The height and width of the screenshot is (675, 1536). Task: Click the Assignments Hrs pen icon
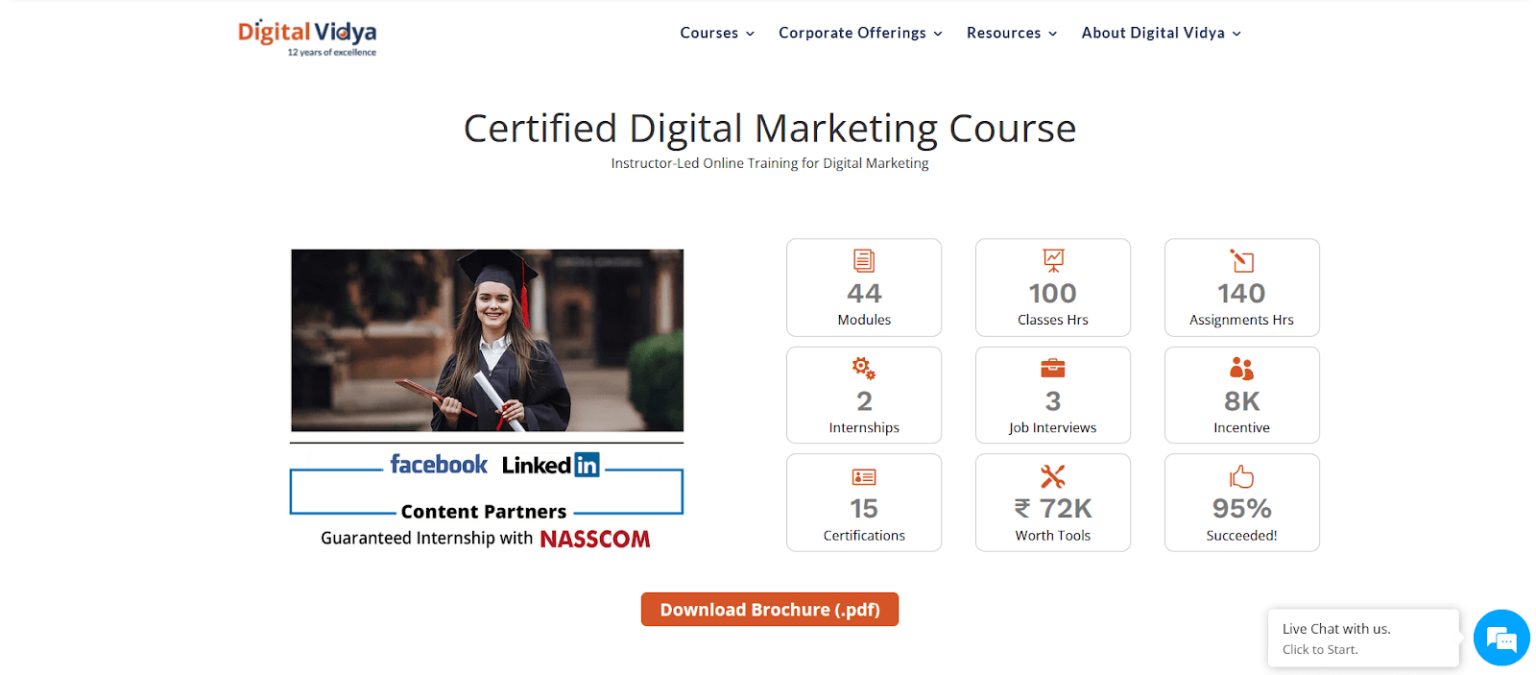point(1240,260)
